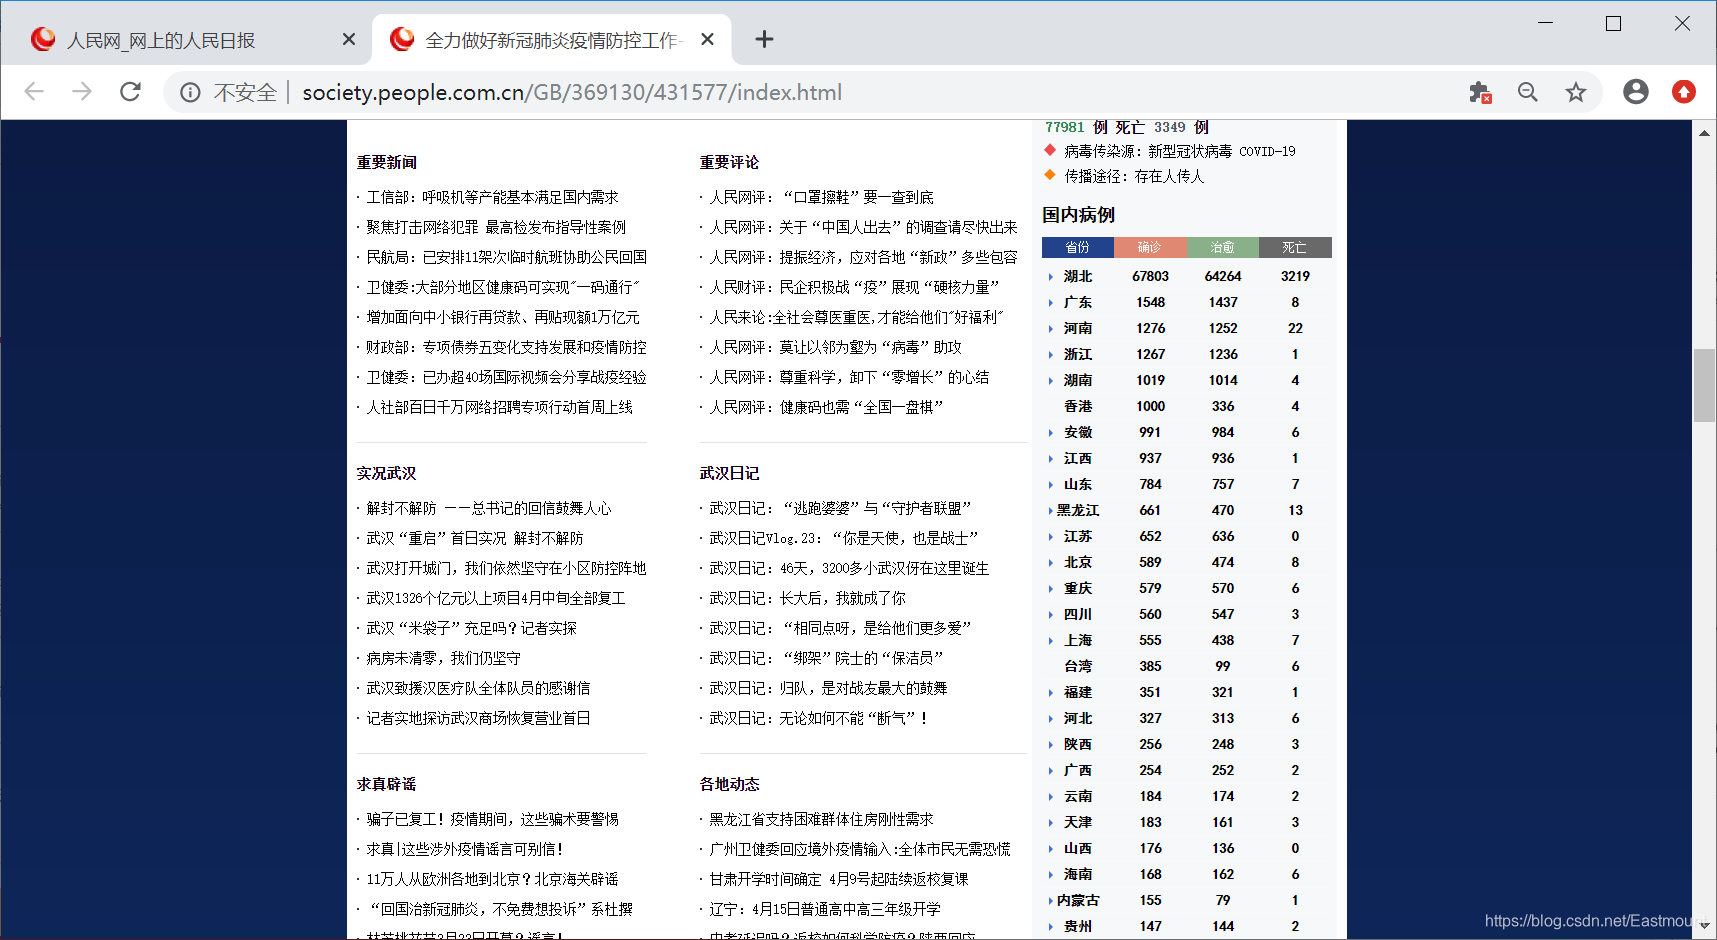
Task: Click the browser Forward arrow
Action: 82,92
